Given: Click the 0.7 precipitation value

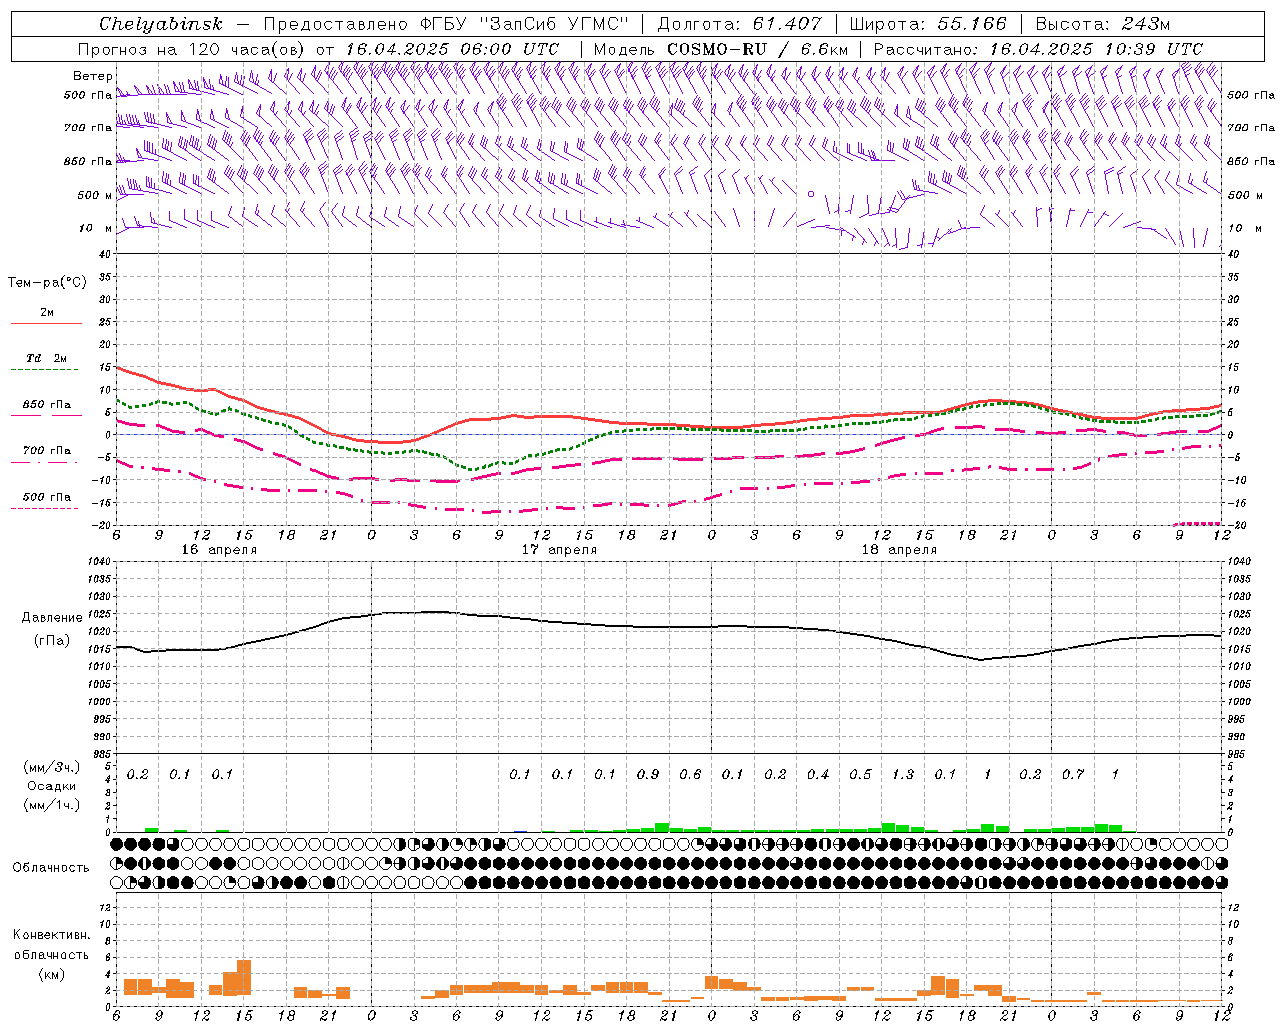Looking at the screenshot, I should [x=1073, y=775].
